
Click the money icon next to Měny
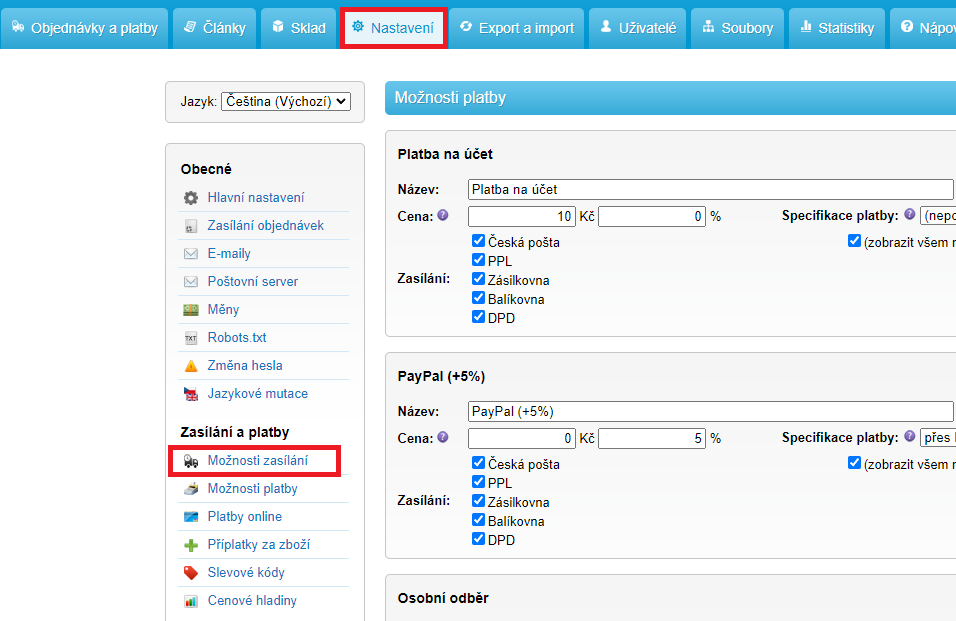pyautogui.click(x=191, y=310)
